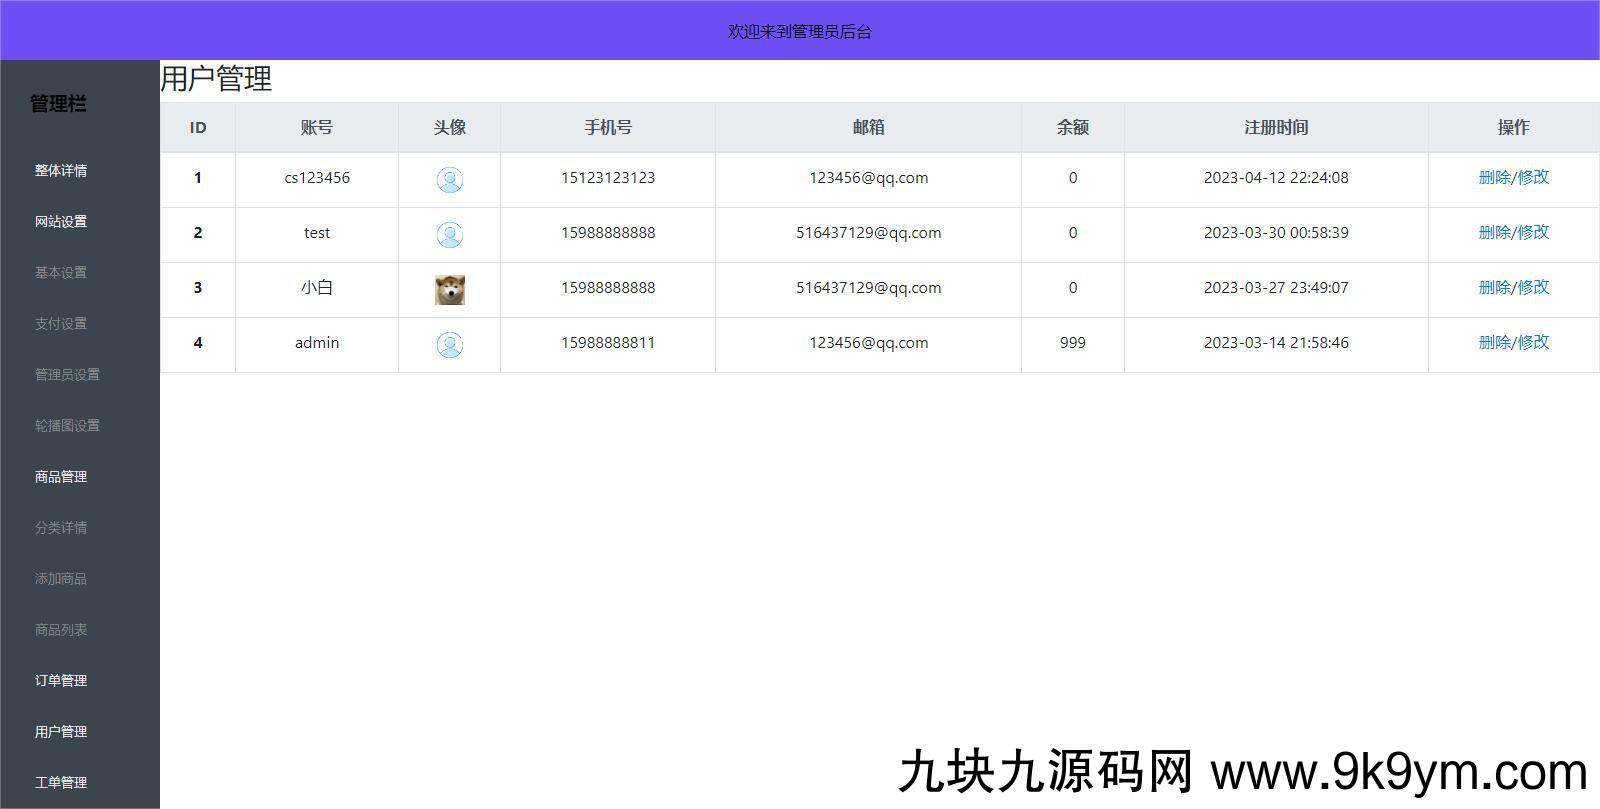Screen dimensions: 1600x809
Task: Open 整体详情 in the sidebar
Action: tap(61, 170)
